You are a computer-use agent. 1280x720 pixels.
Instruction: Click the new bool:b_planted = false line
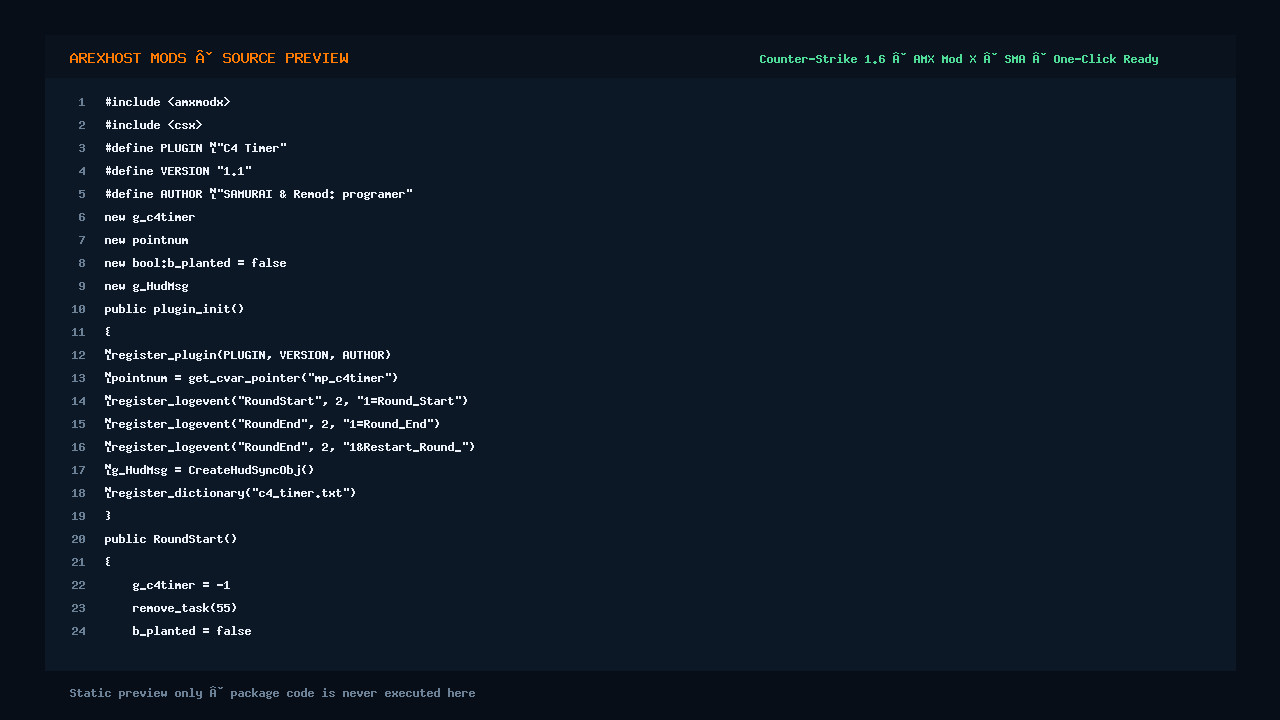click(x=195, y=263)
